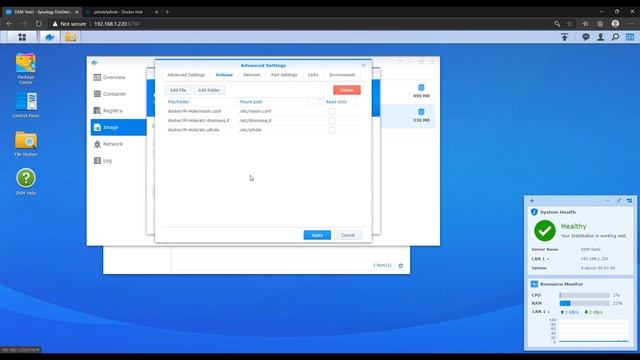The image size is (640, 360).
Task: Reload the browser page
Action: coord(38,24)
